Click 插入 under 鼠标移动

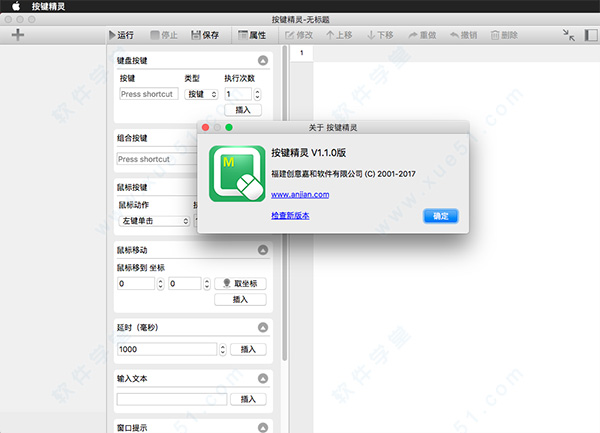tap(240, 300)
